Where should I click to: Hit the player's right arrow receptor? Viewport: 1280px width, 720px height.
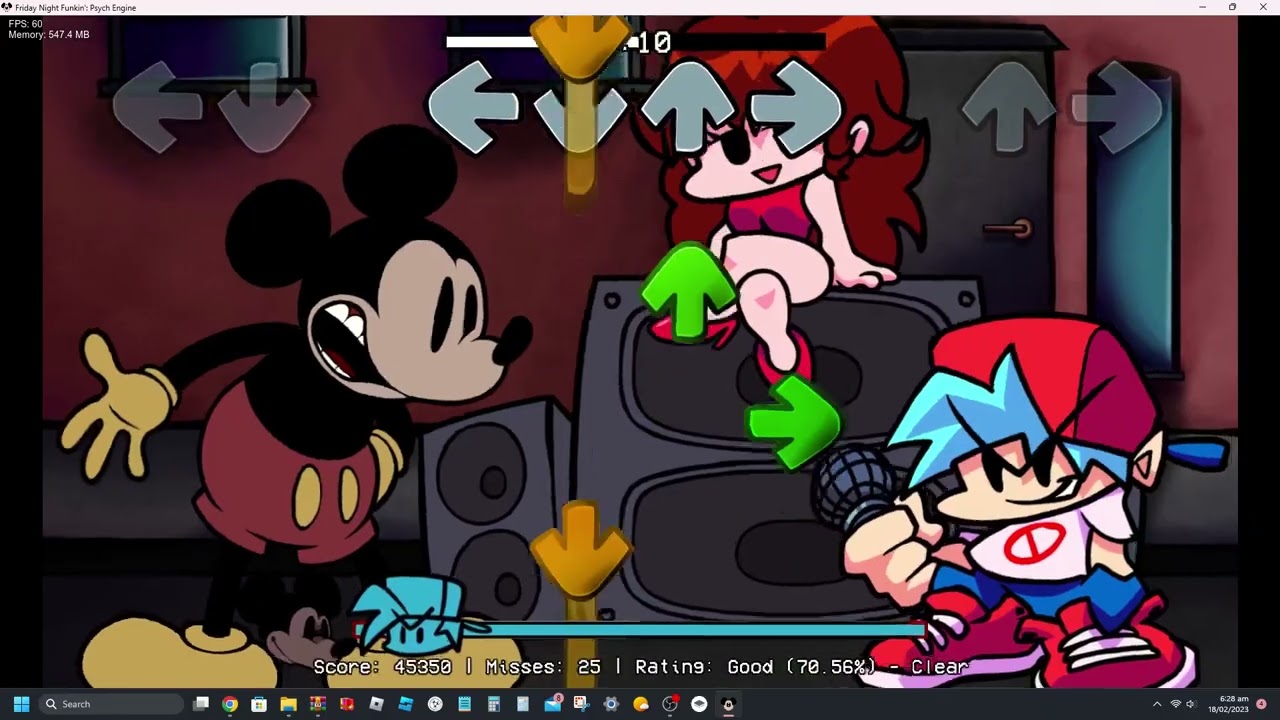pyautogui.click(x=796, y=106)
